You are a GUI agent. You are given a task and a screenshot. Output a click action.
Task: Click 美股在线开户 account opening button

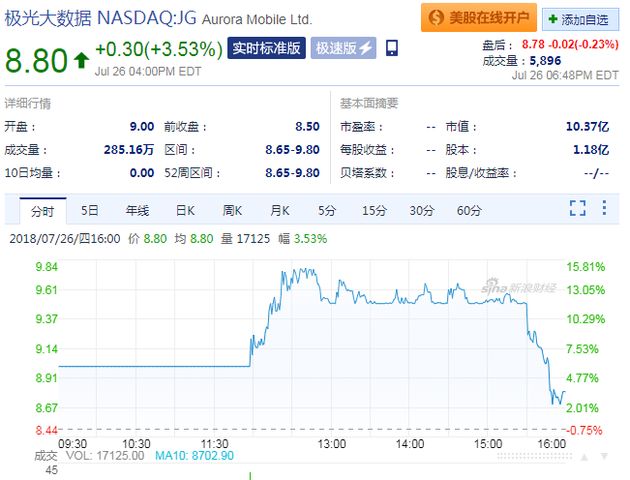point(476,17)
